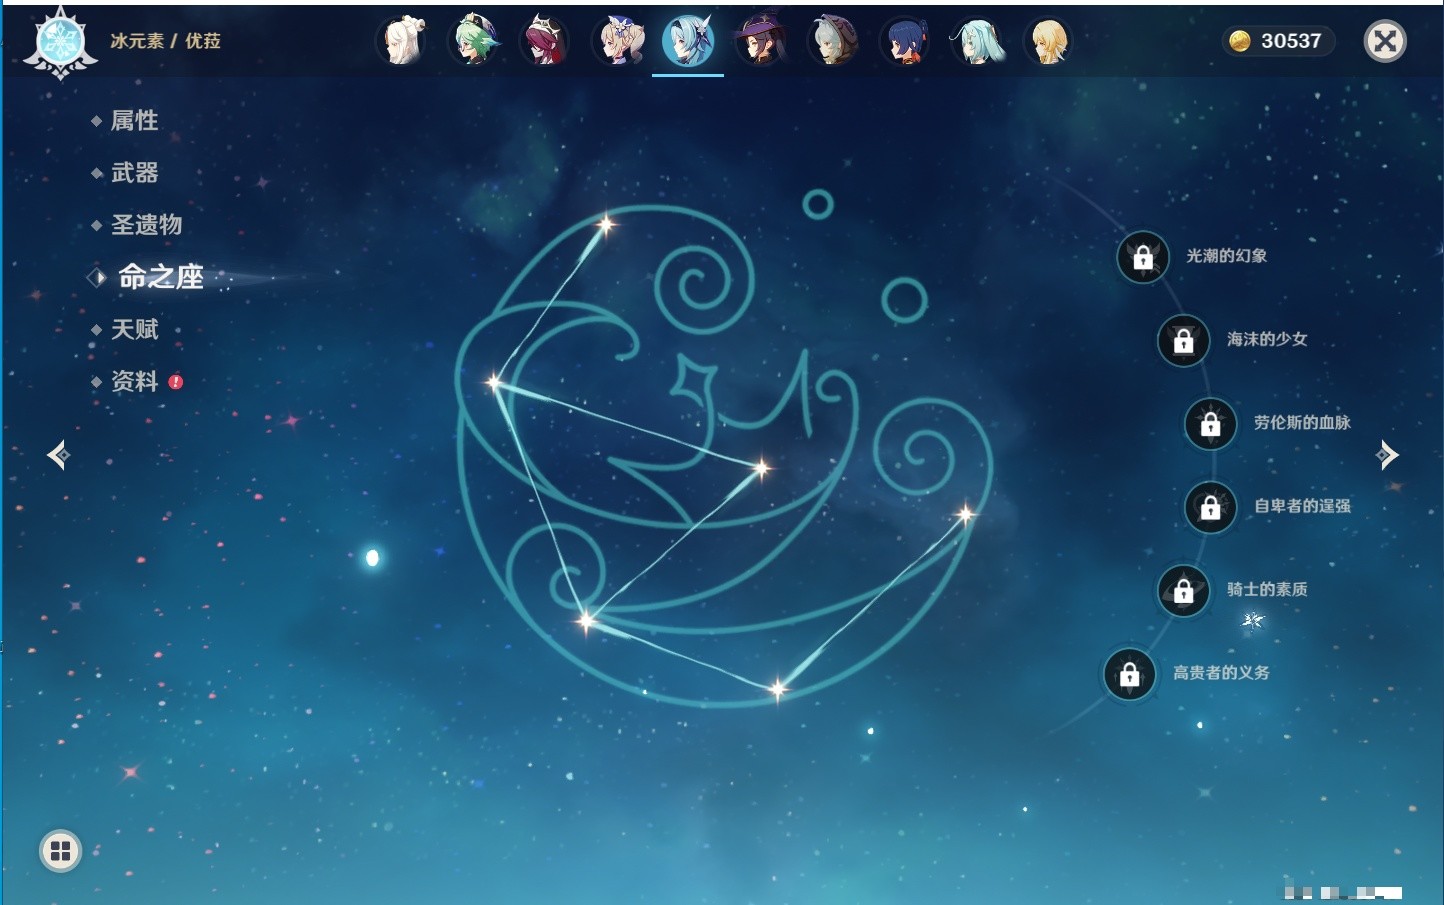Go to the next character with the right arrow
The image size is (1444, 905).
1387,455
